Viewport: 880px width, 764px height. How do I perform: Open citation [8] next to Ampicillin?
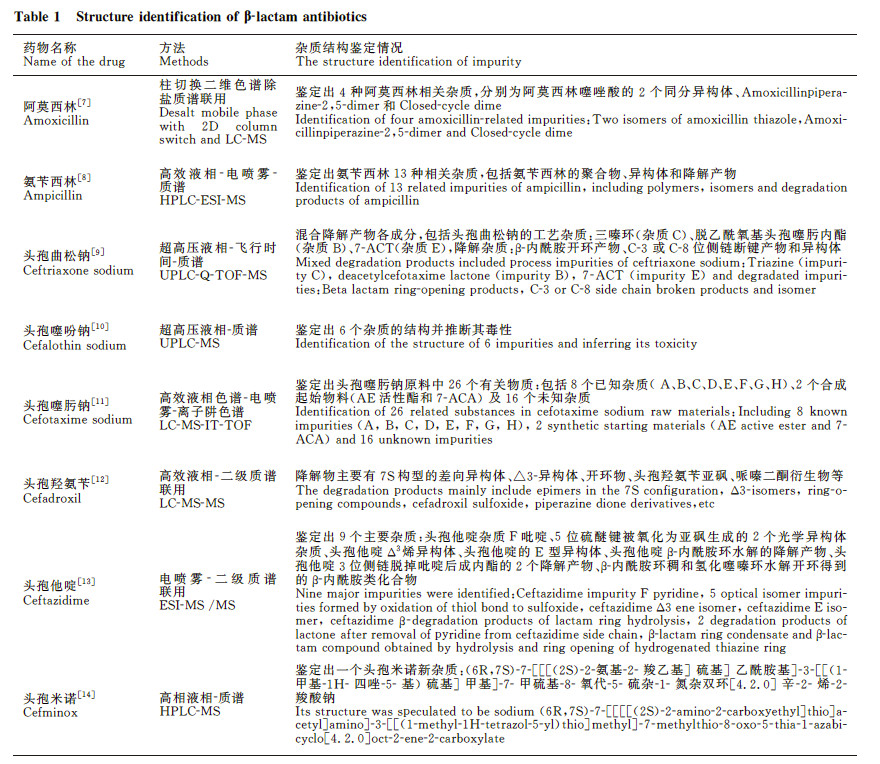(x=84, y=177)
